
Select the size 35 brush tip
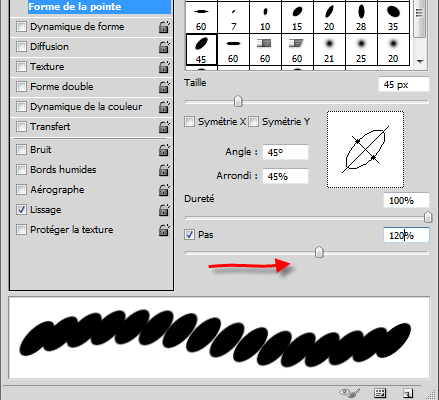click(x=393, y=18)
